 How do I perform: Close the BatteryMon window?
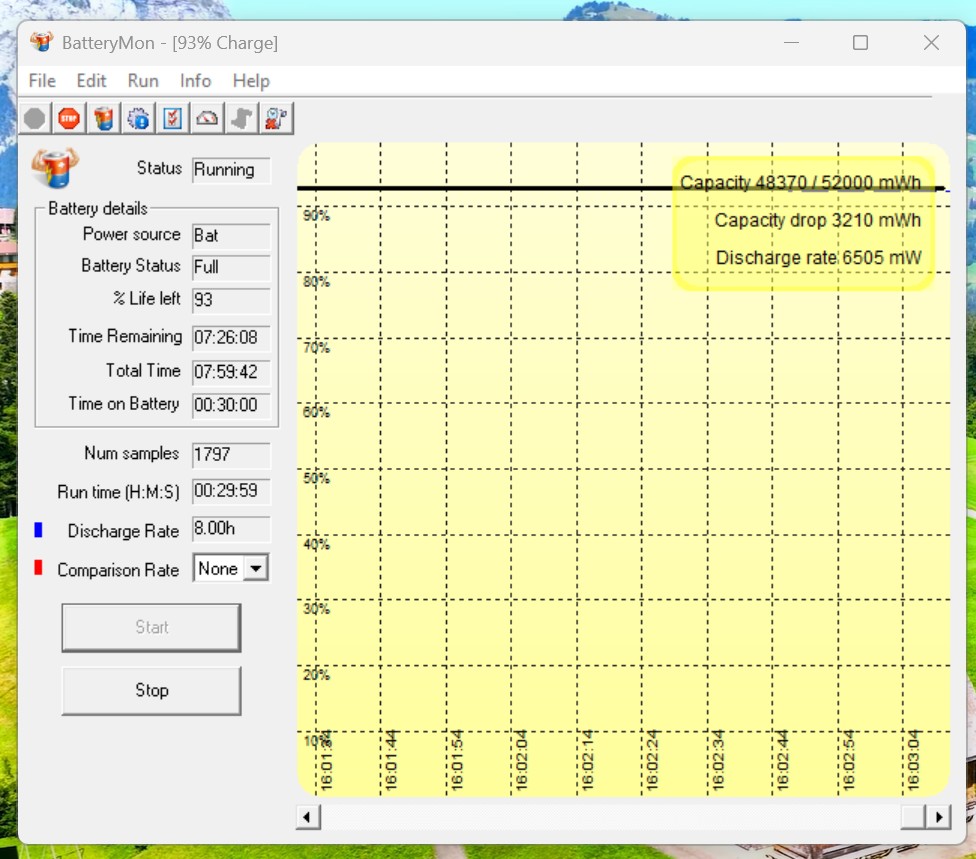(x=931, y=42)
